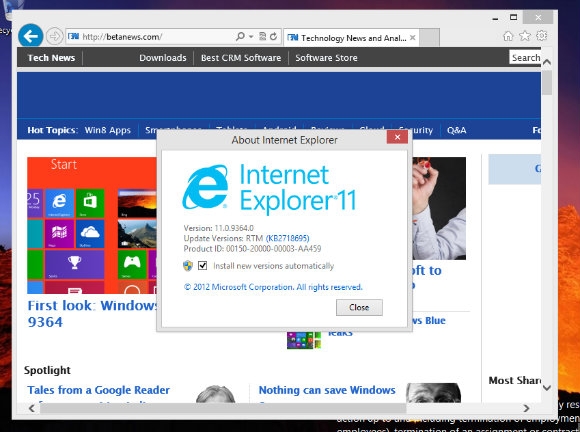This screenshot has width=580, height=432.
Task: Click the address bar search magnifier icon
Action: click(240, 36)
